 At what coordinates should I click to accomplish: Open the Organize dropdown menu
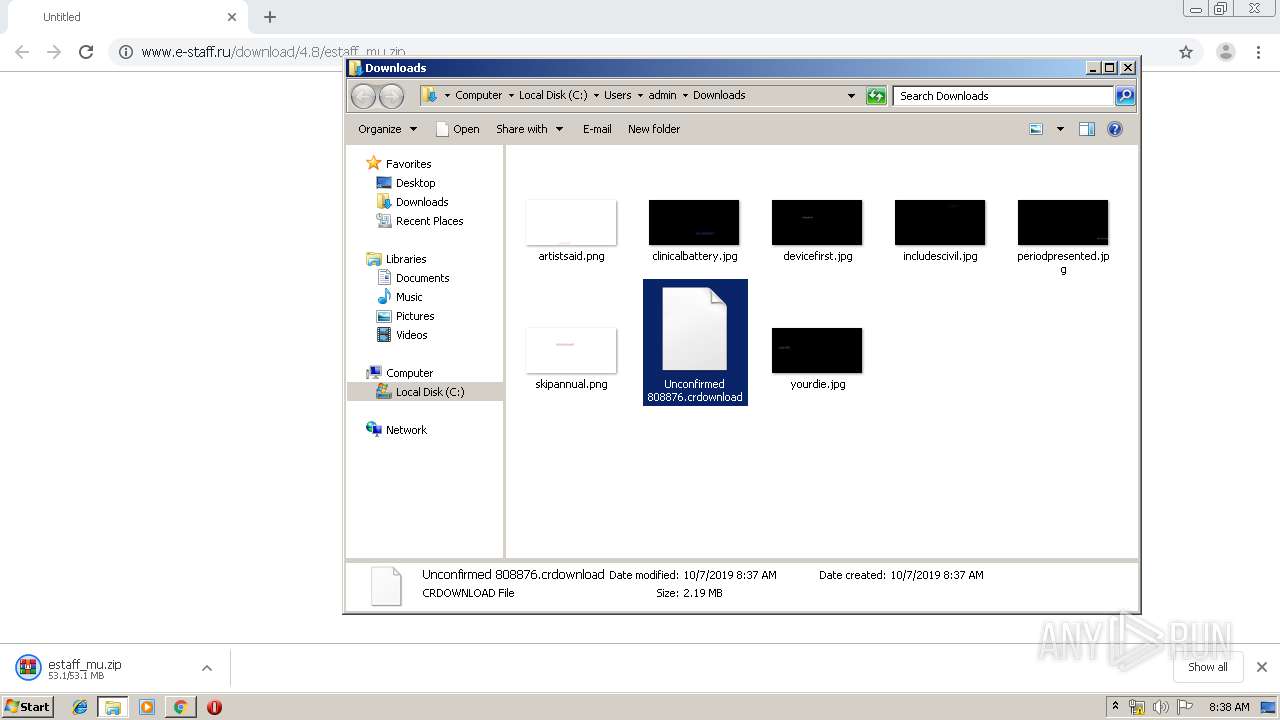click(x=387, y=129)
